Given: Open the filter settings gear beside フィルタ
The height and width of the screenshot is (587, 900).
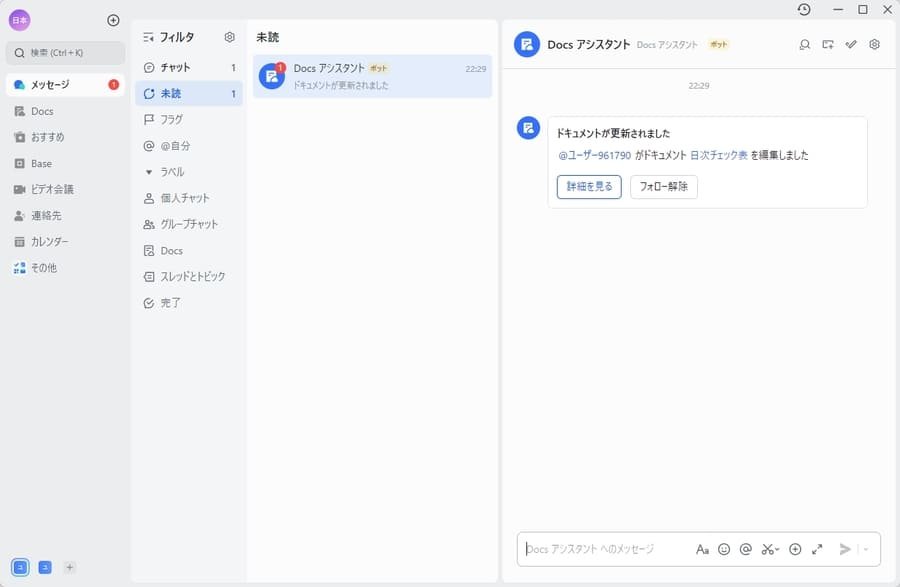Looking at the screenshot, I should [x=229, y=36].
